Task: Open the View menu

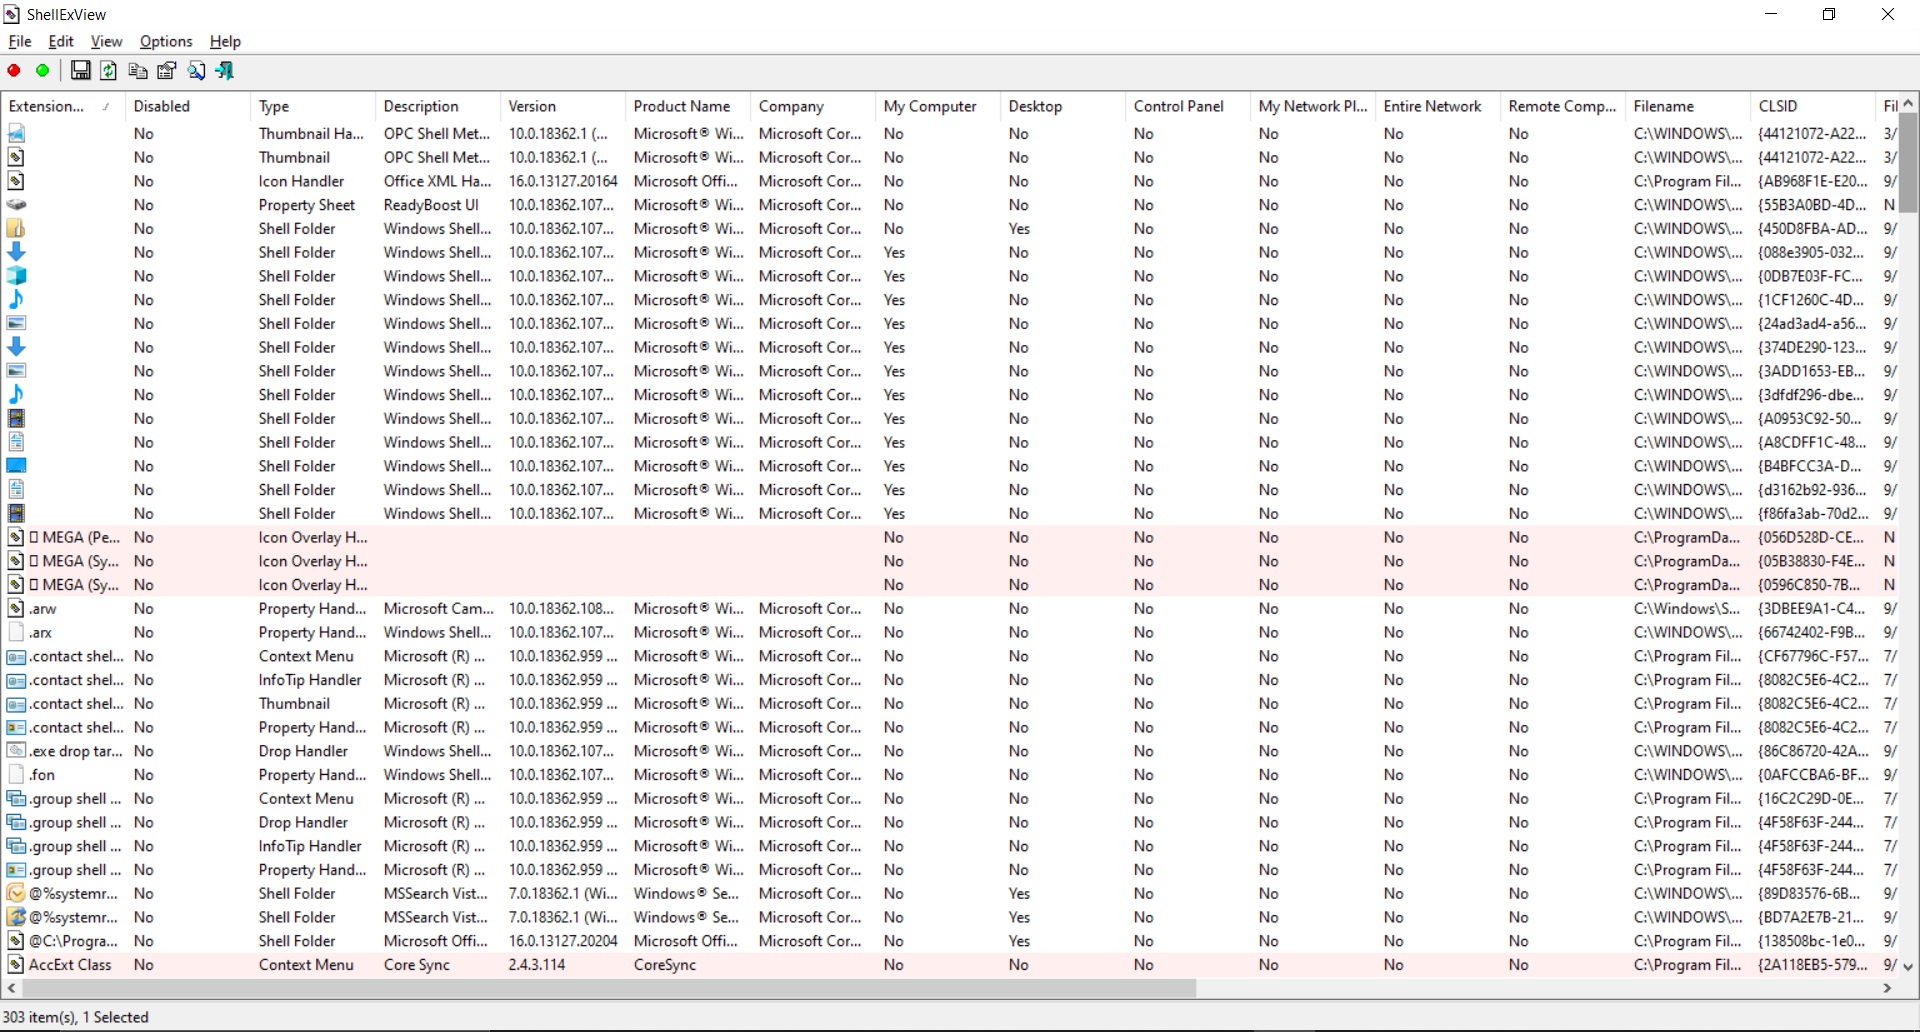Action: click(106, 41)
